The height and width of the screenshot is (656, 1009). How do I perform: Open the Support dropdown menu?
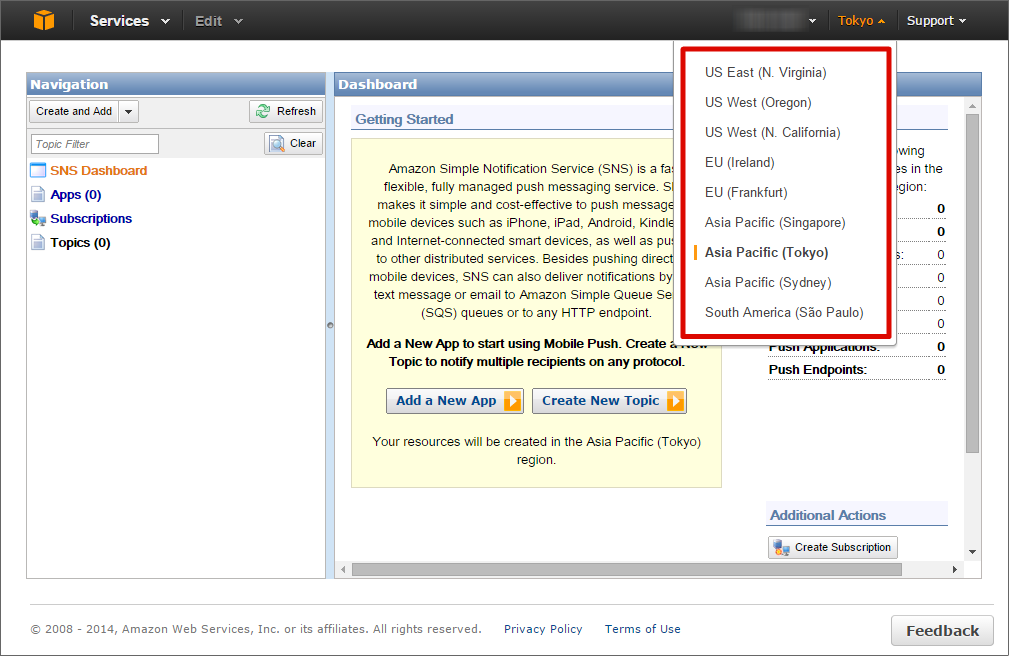click(936, 21)
